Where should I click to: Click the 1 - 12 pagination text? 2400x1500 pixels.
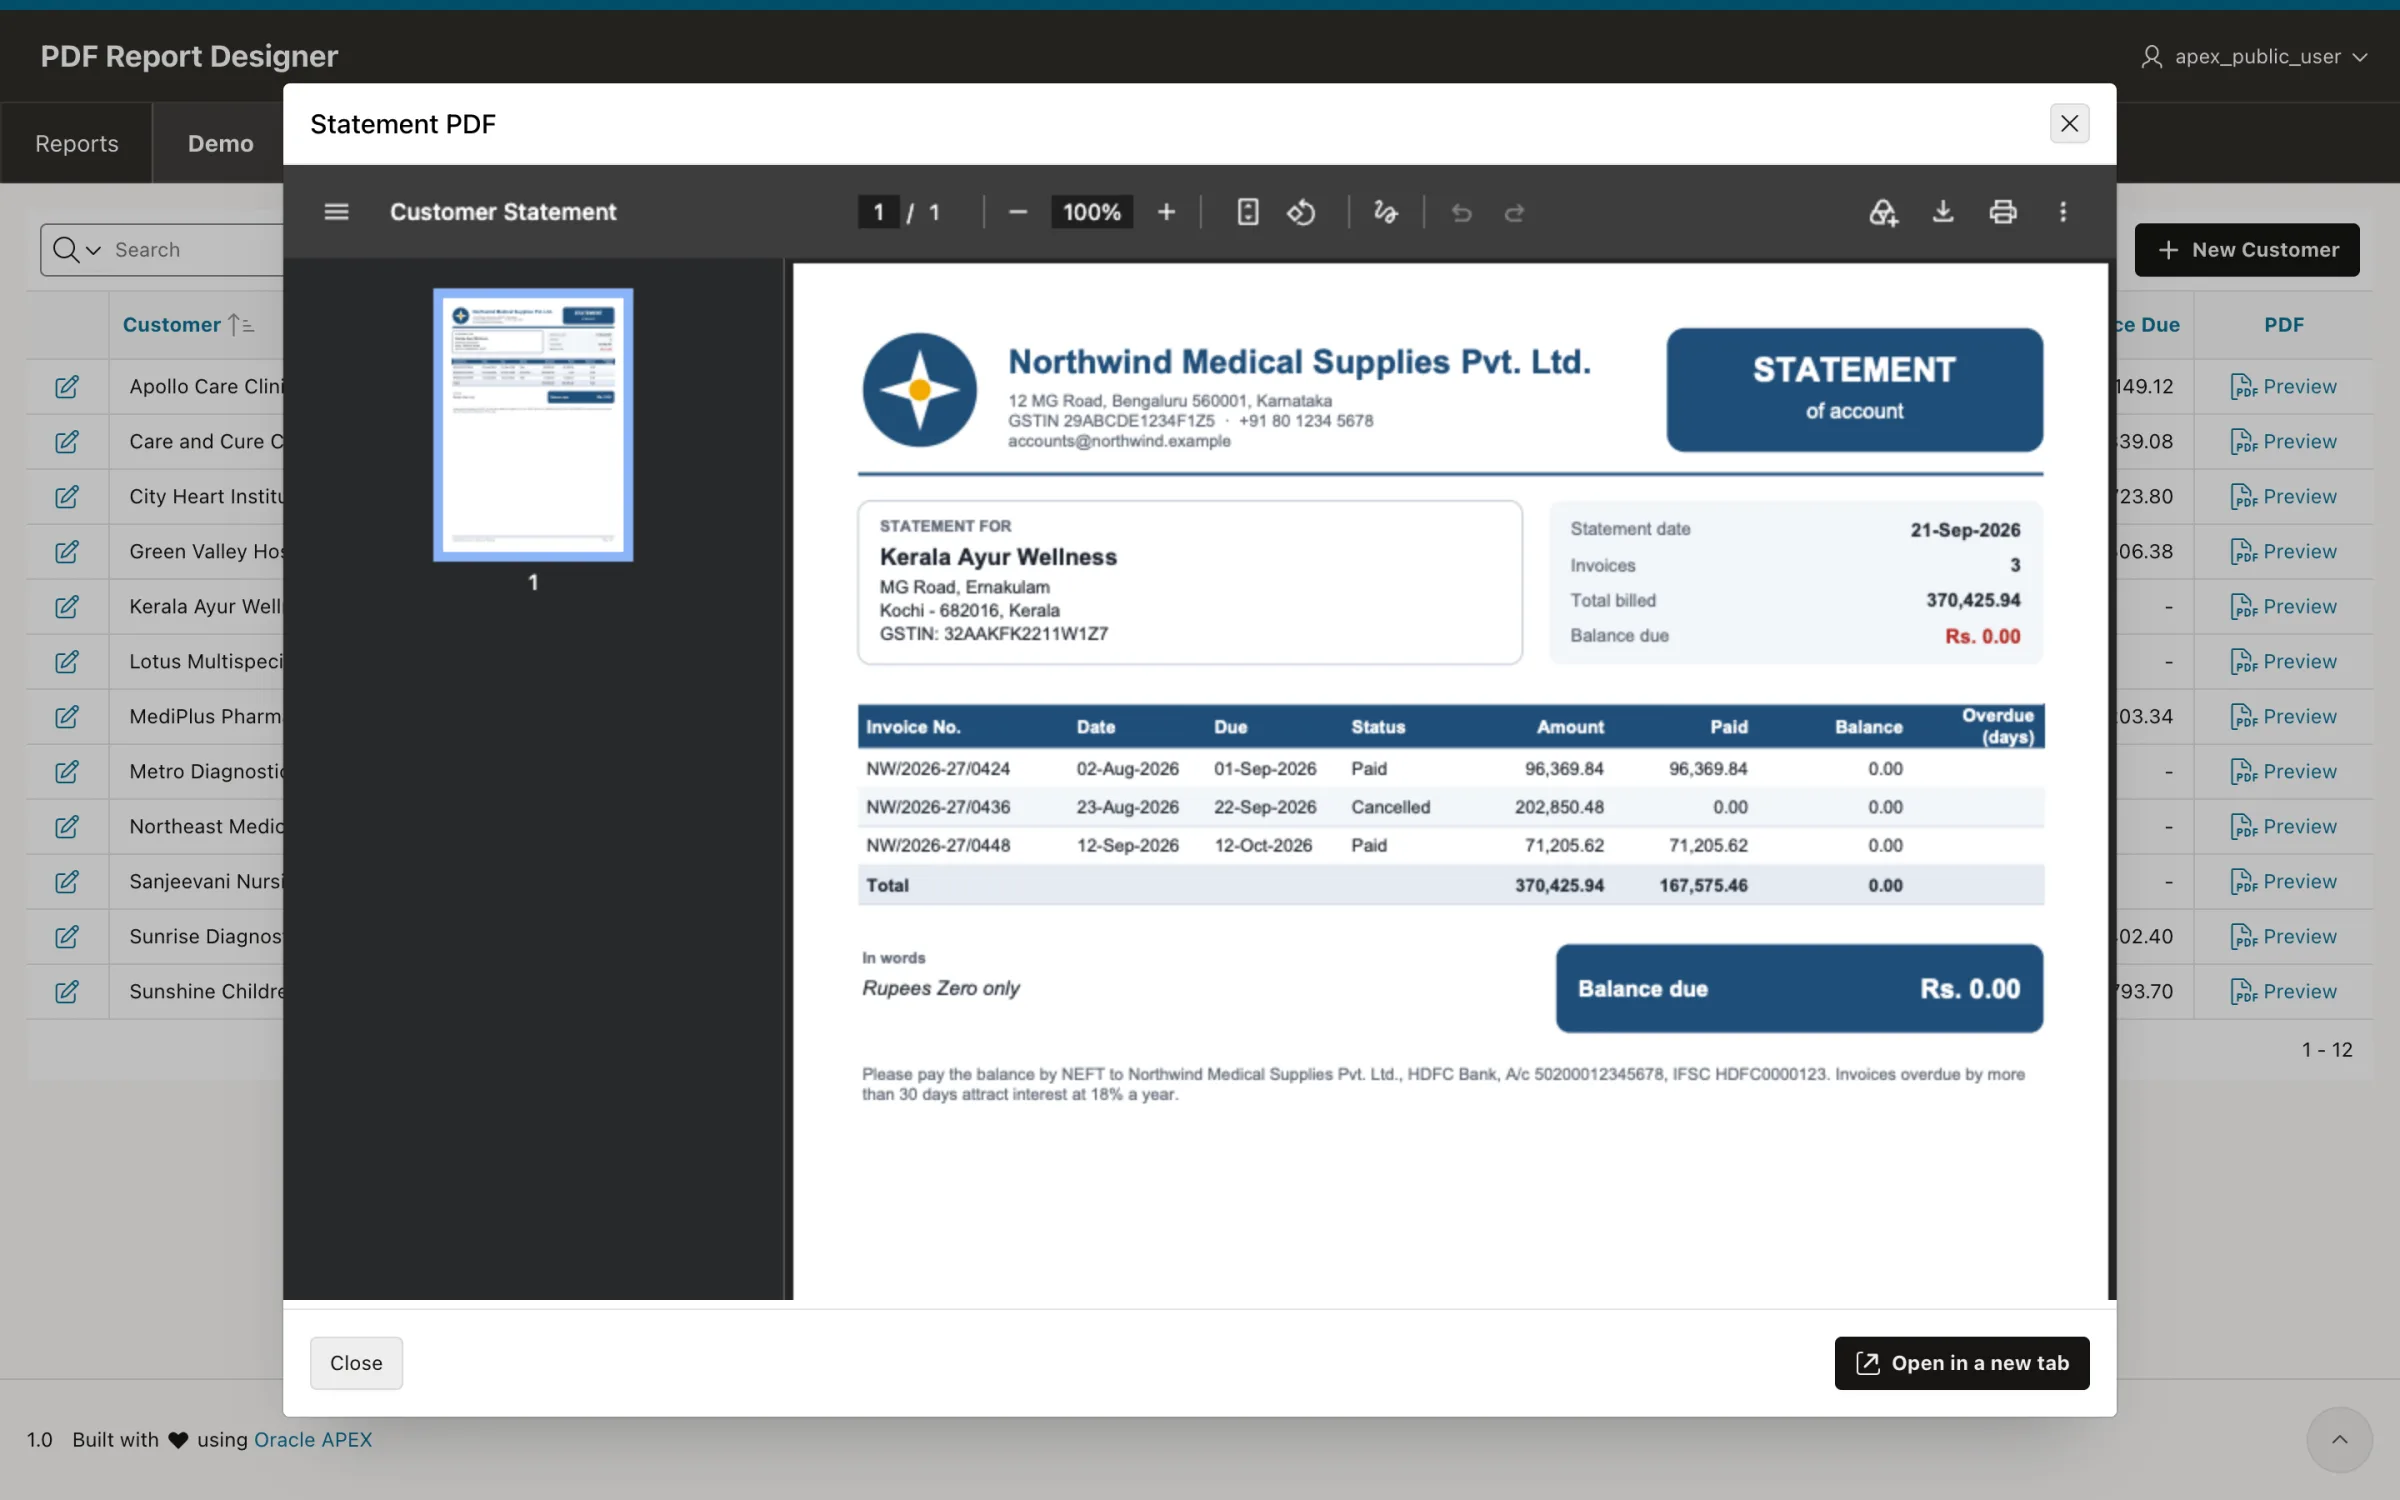(x=2327, y=1049)
